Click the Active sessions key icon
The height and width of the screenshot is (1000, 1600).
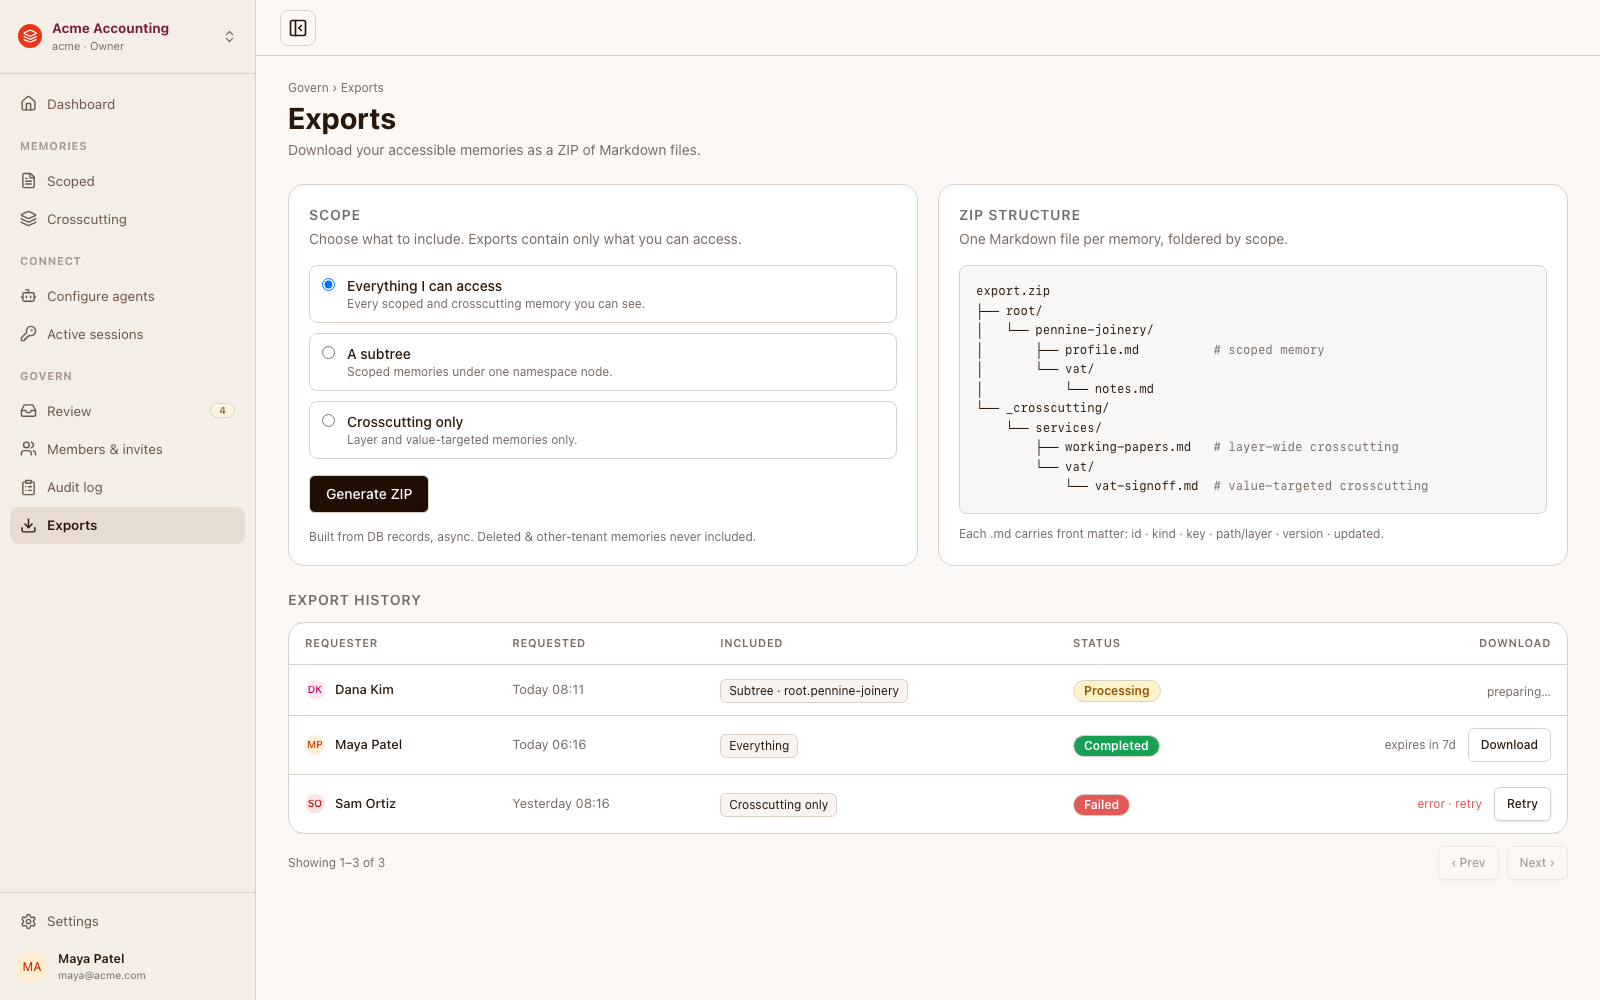[x=29, y=334]
